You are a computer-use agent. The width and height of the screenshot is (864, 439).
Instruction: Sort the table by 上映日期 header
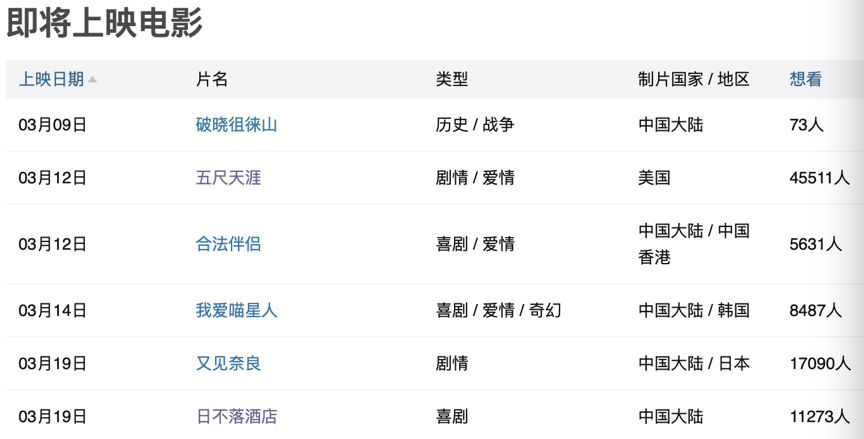click(51, 80)
